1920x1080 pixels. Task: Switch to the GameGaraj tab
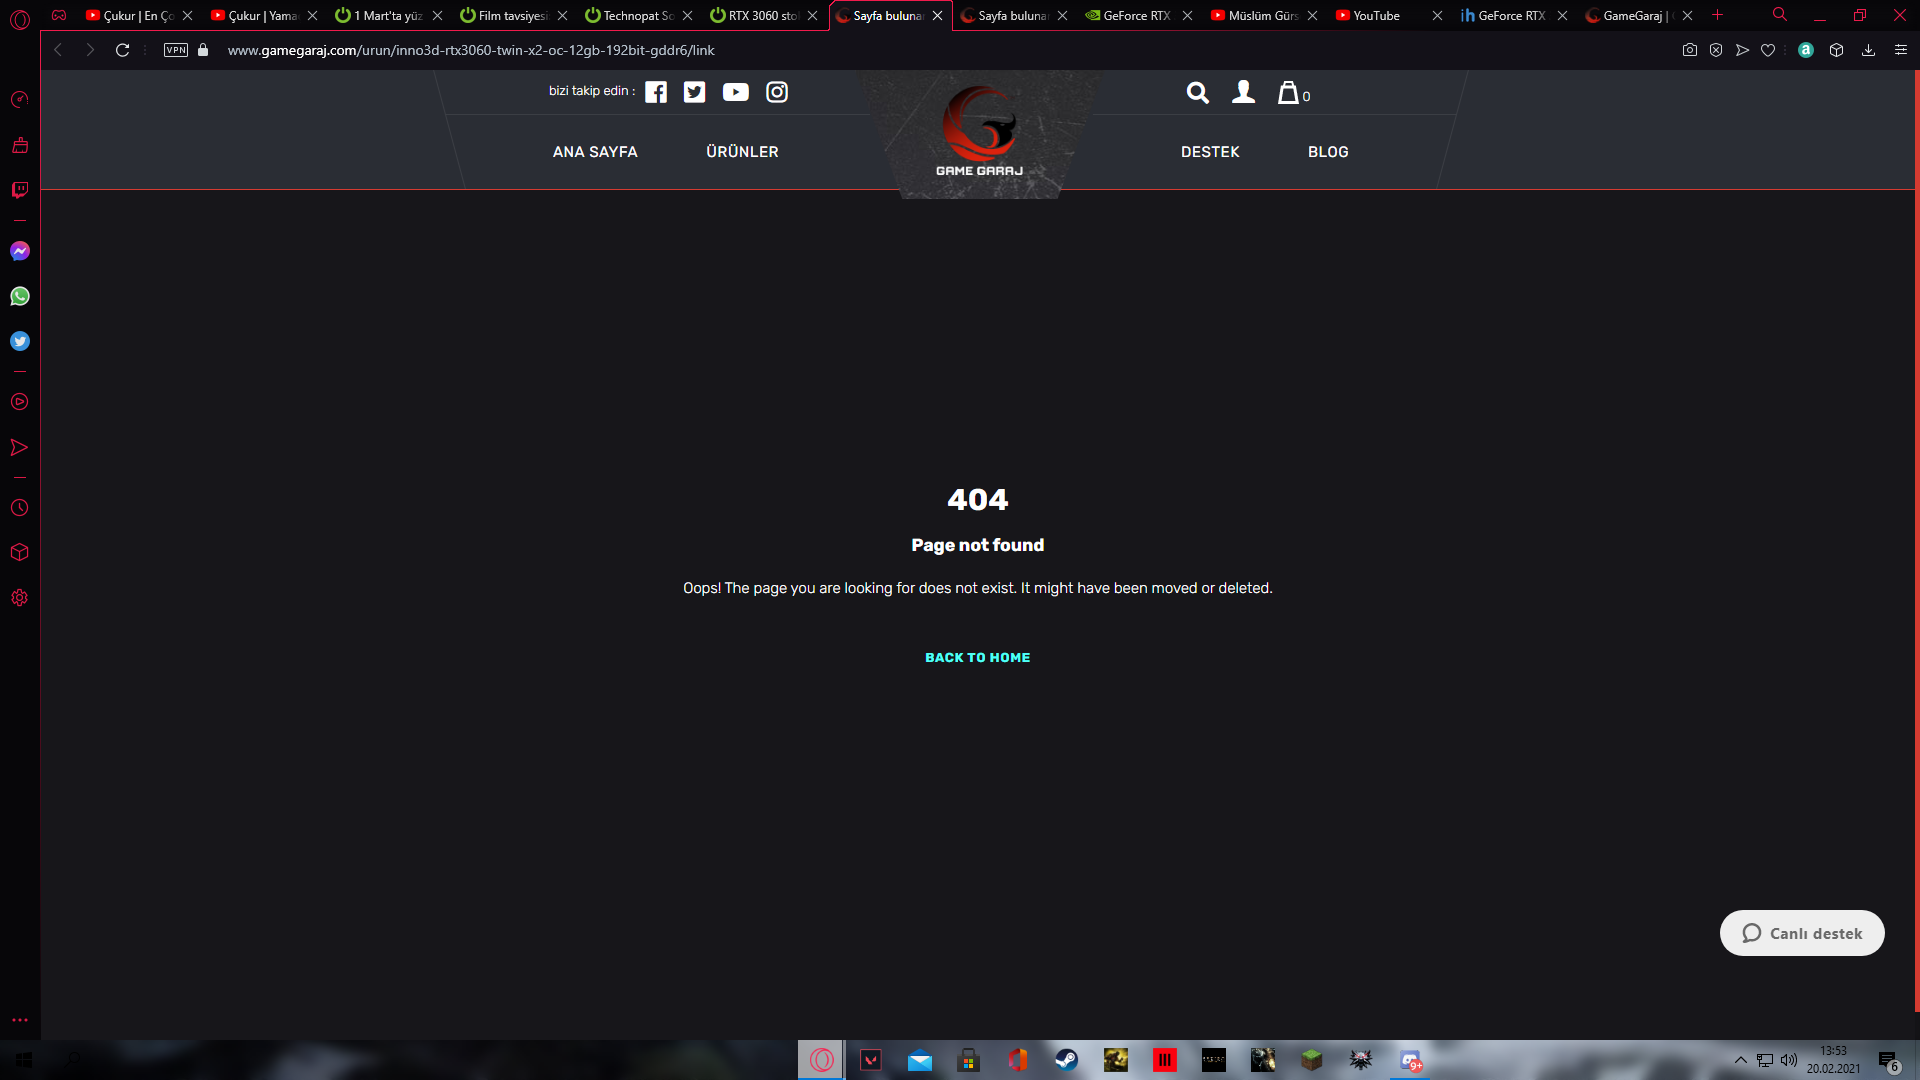(1630, 15)
